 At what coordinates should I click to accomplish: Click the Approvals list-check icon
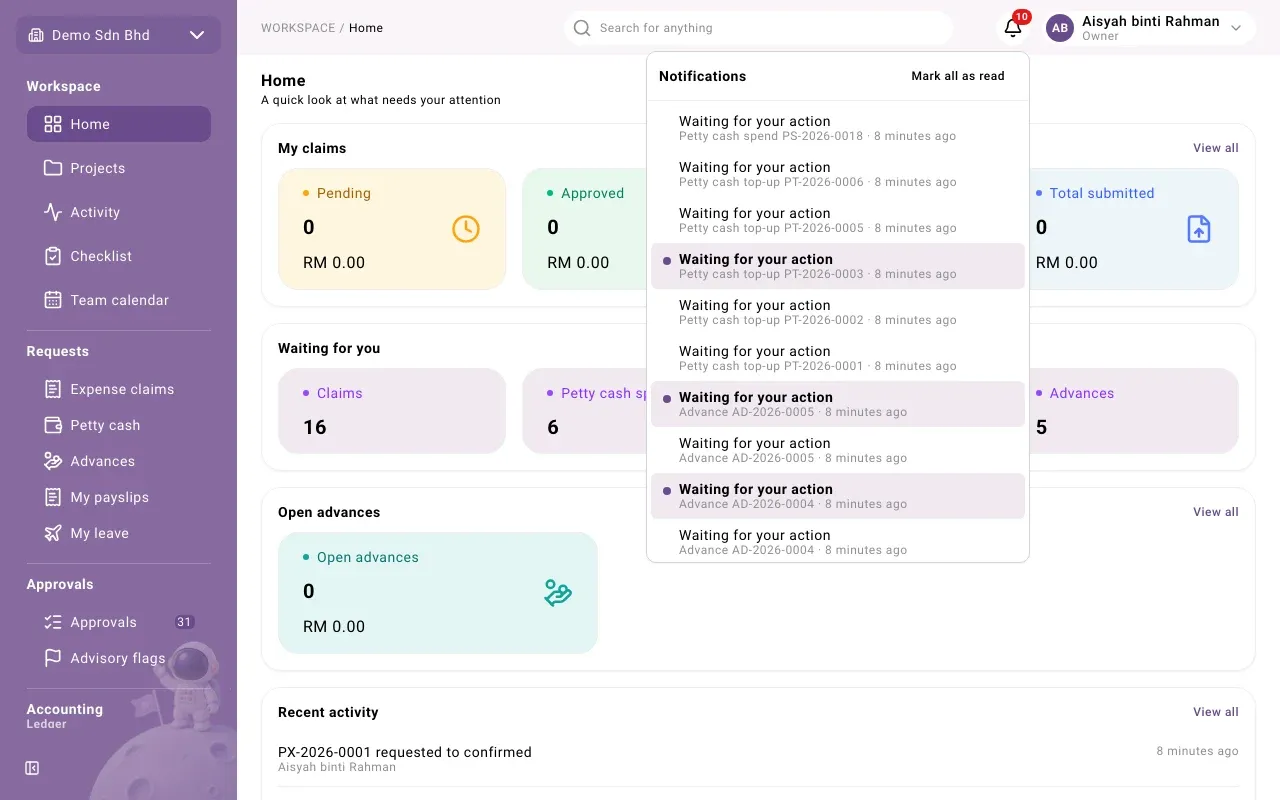click(x=53, y=622)
